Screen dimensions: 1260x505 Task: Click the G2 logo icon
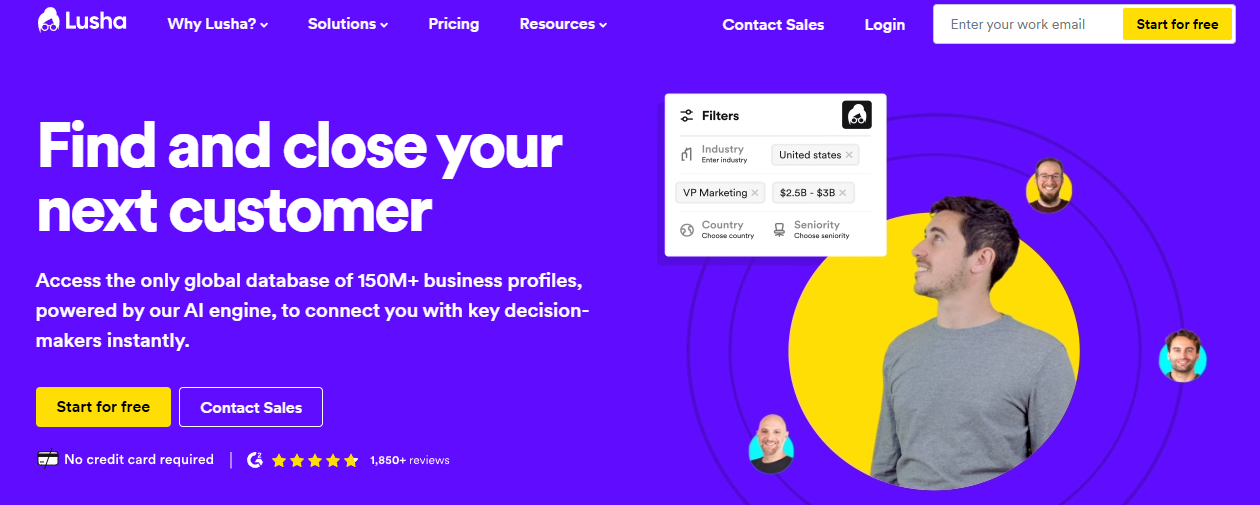click(x=255, y=460)
